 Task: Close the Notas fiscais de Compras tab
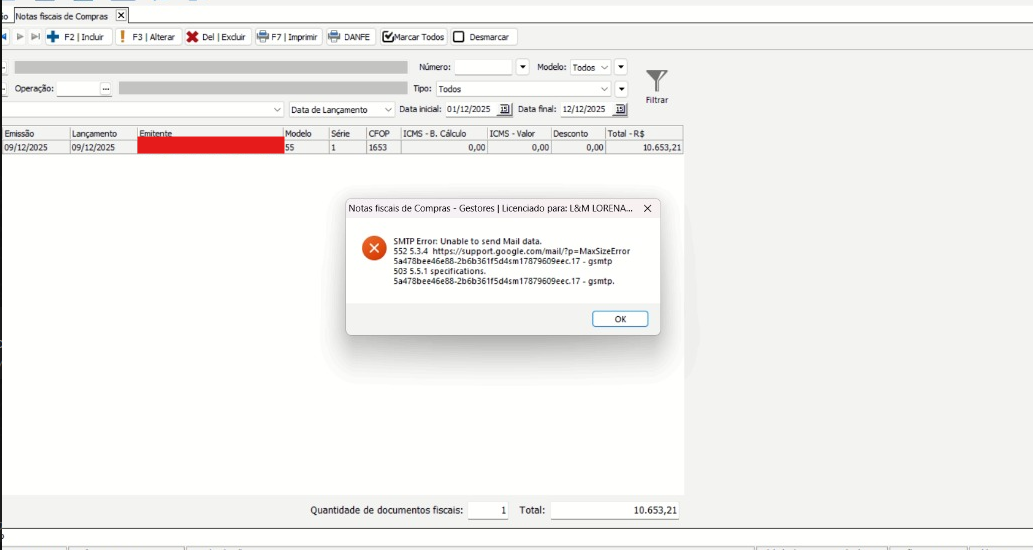(x=121, y=16)
